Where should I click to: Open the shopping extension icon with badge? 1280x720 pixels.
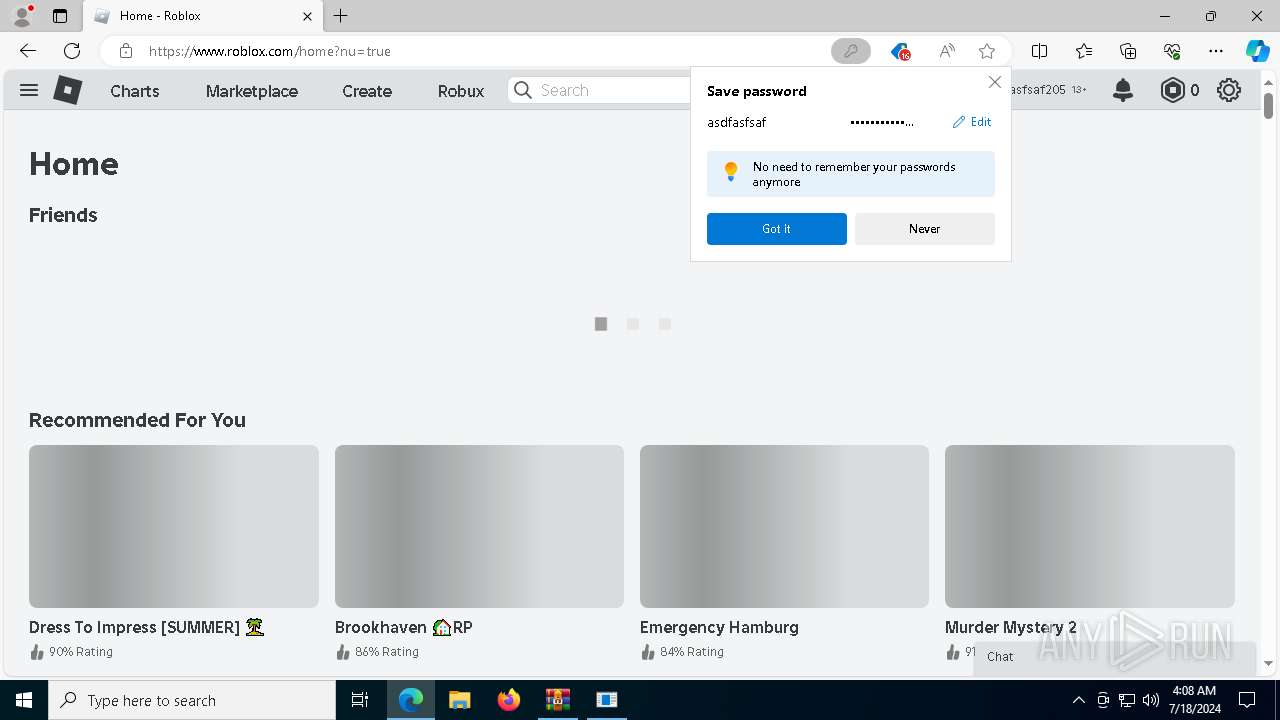tap(900, 51)
